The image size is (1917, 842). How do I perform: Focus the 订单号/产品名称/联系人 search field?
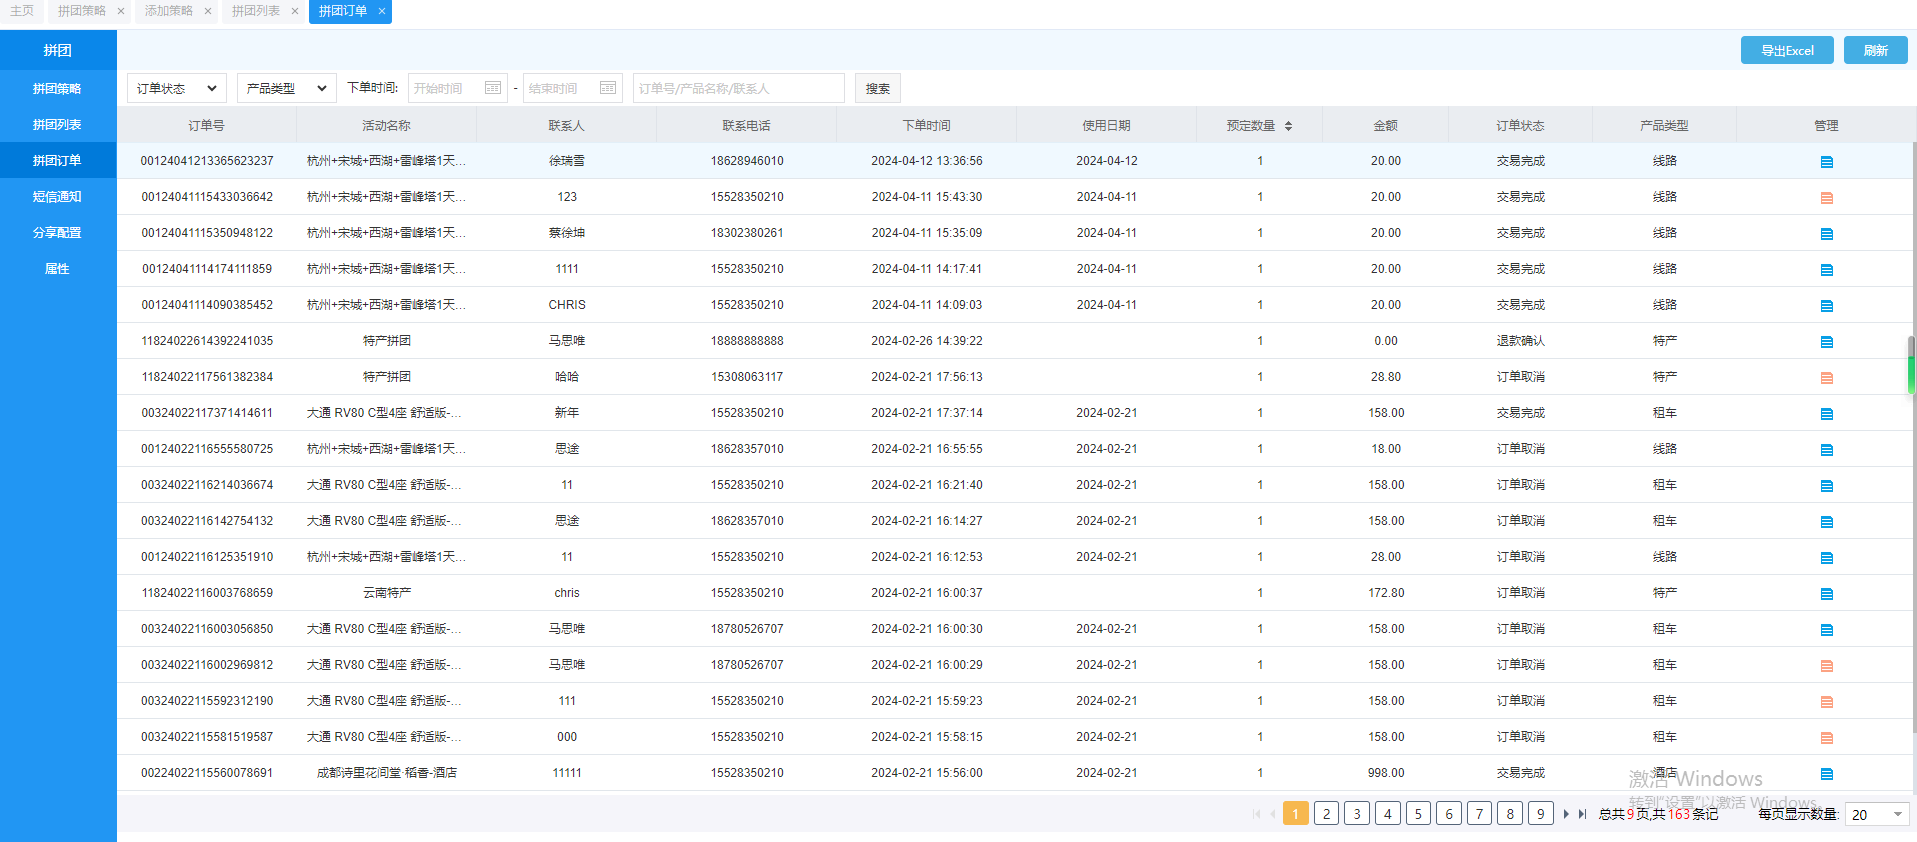[738, 88]
